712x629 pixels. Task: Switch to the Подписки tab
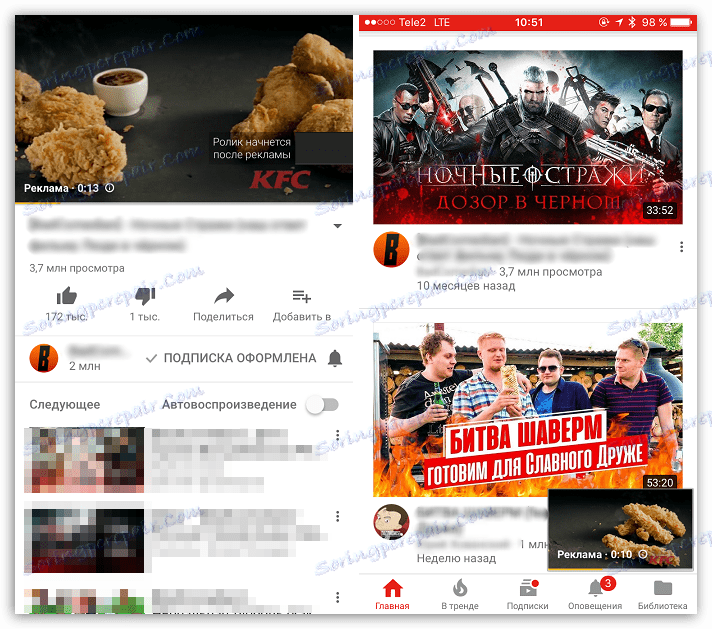pyautogui.click(x=528, y=594)
